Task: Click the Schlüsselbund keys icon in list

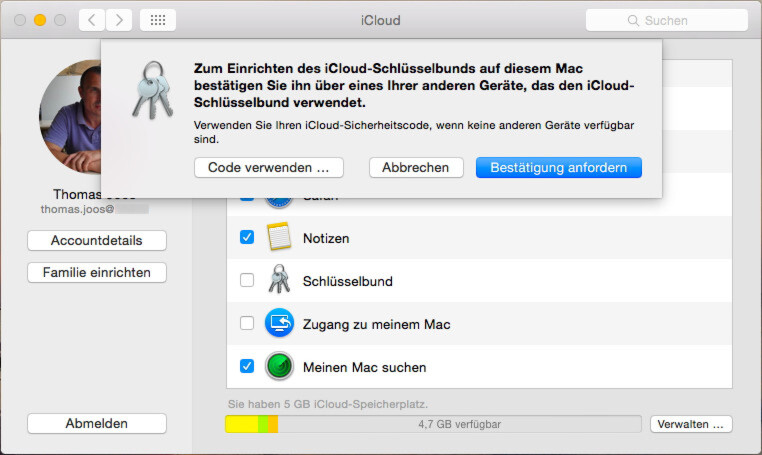Action: point(279,279)
